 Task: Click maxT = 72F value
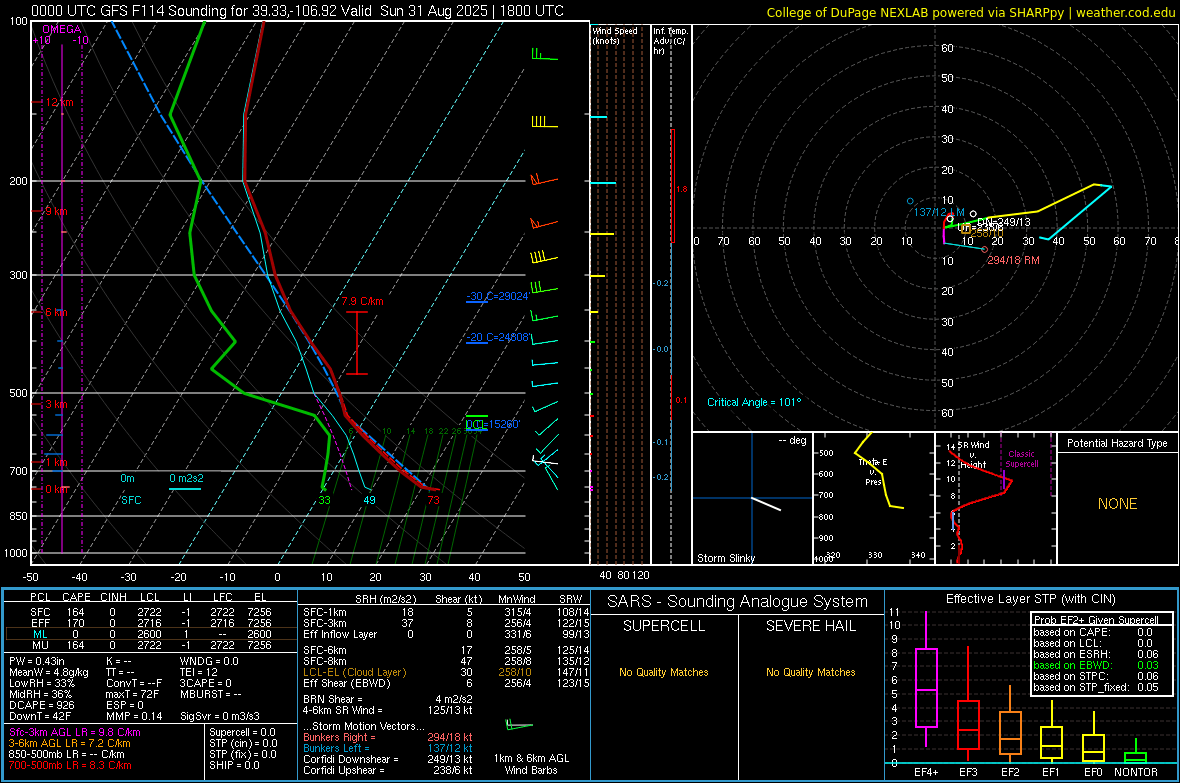pyautogui.click(x=132, y=694)
